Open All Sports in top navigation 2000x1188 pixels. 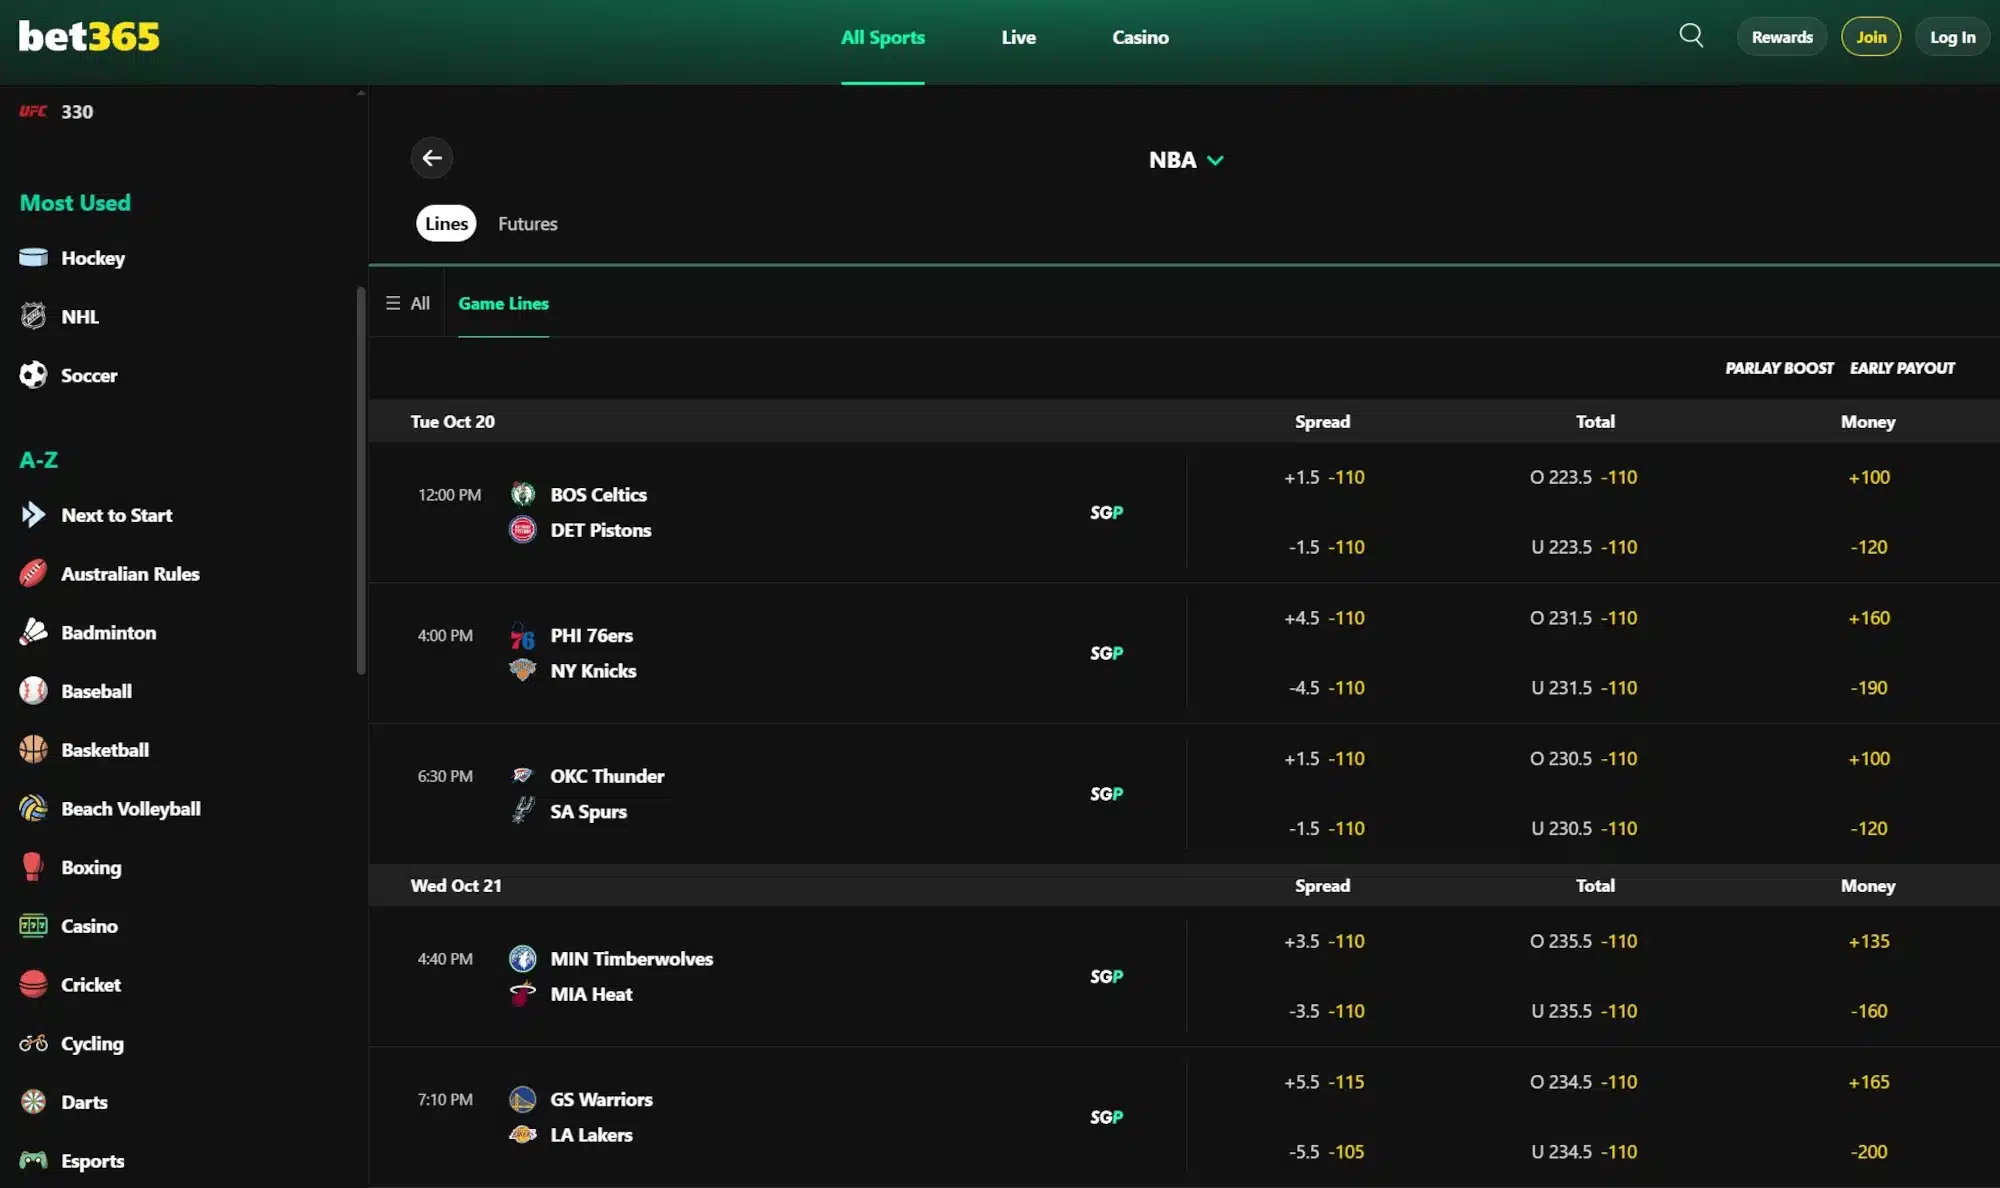[x=883, y=37]
